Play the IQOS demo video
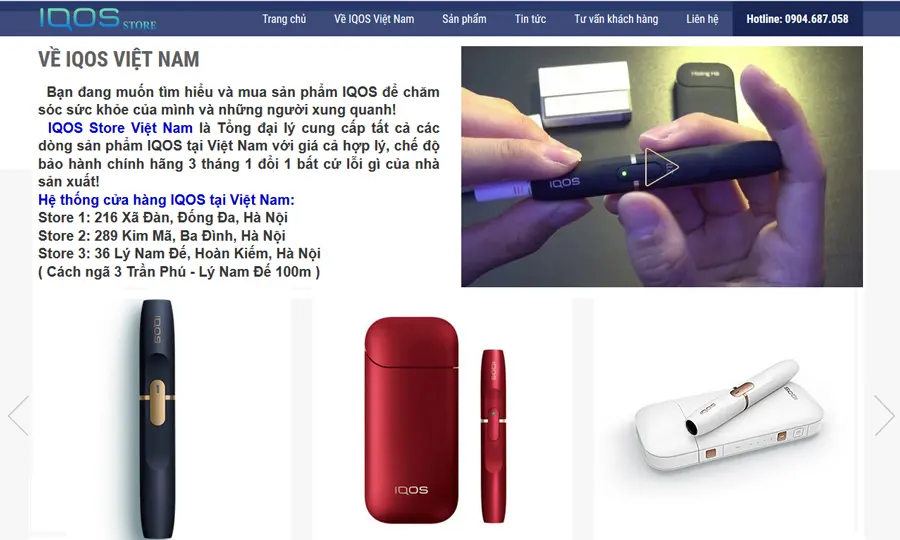900x540 pixels. point(661,167)
